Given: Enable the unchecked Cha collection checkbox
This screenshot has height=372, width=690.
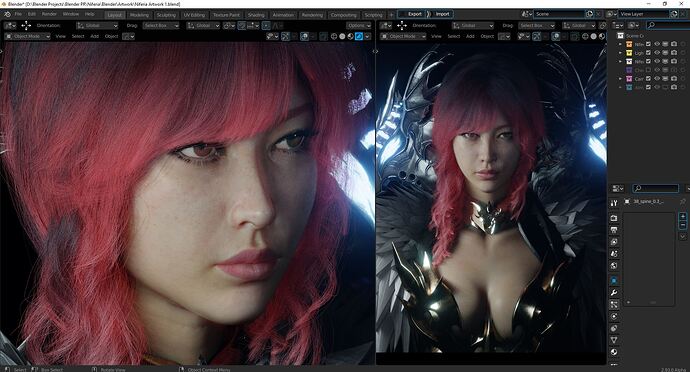Looking at the screenshot, I should click(x=648, y=70).
